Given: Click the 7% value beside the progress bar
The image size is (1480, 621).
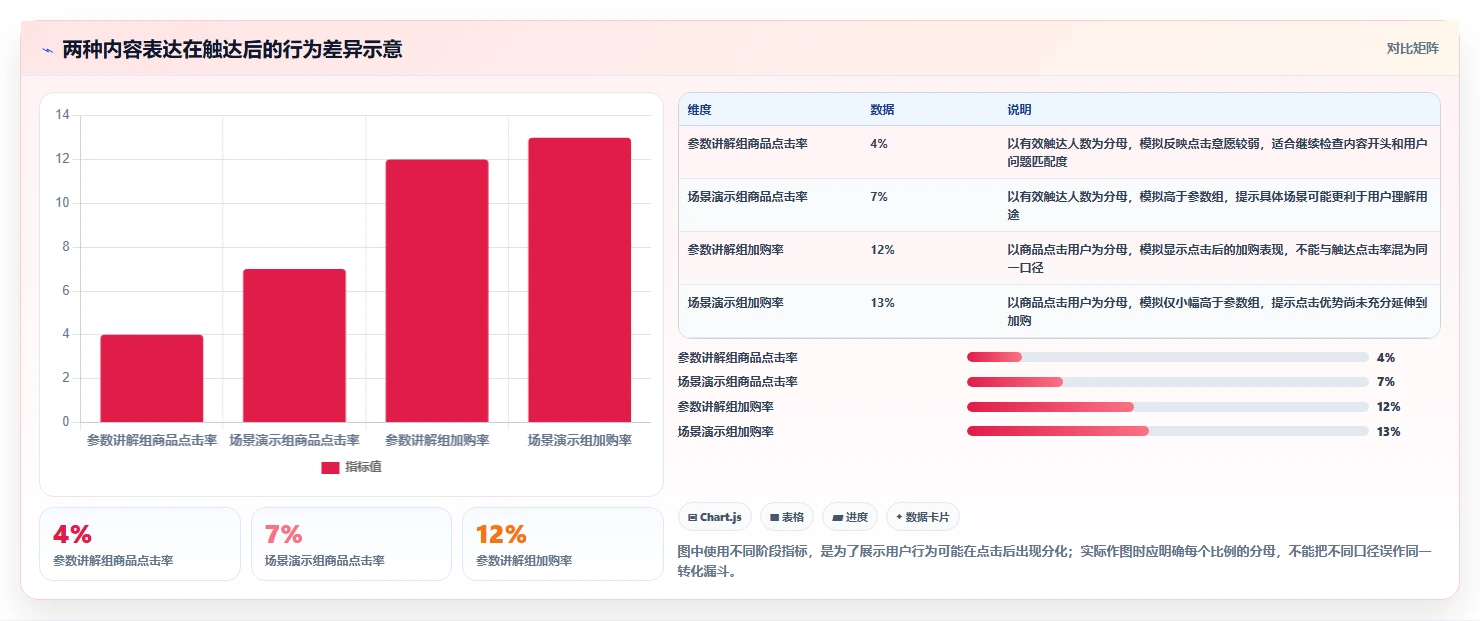Looking at the screenshot, I should (1386, 382).
